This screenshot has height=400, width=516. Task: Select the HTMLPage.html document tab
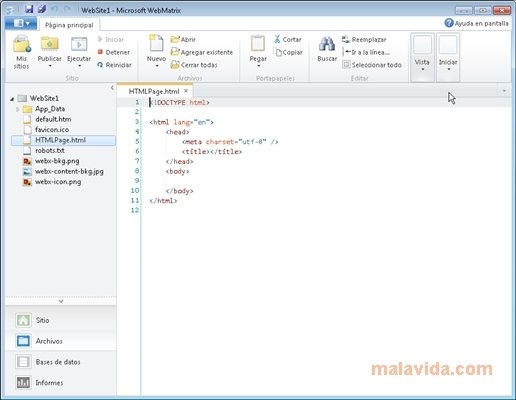[154, 91]
